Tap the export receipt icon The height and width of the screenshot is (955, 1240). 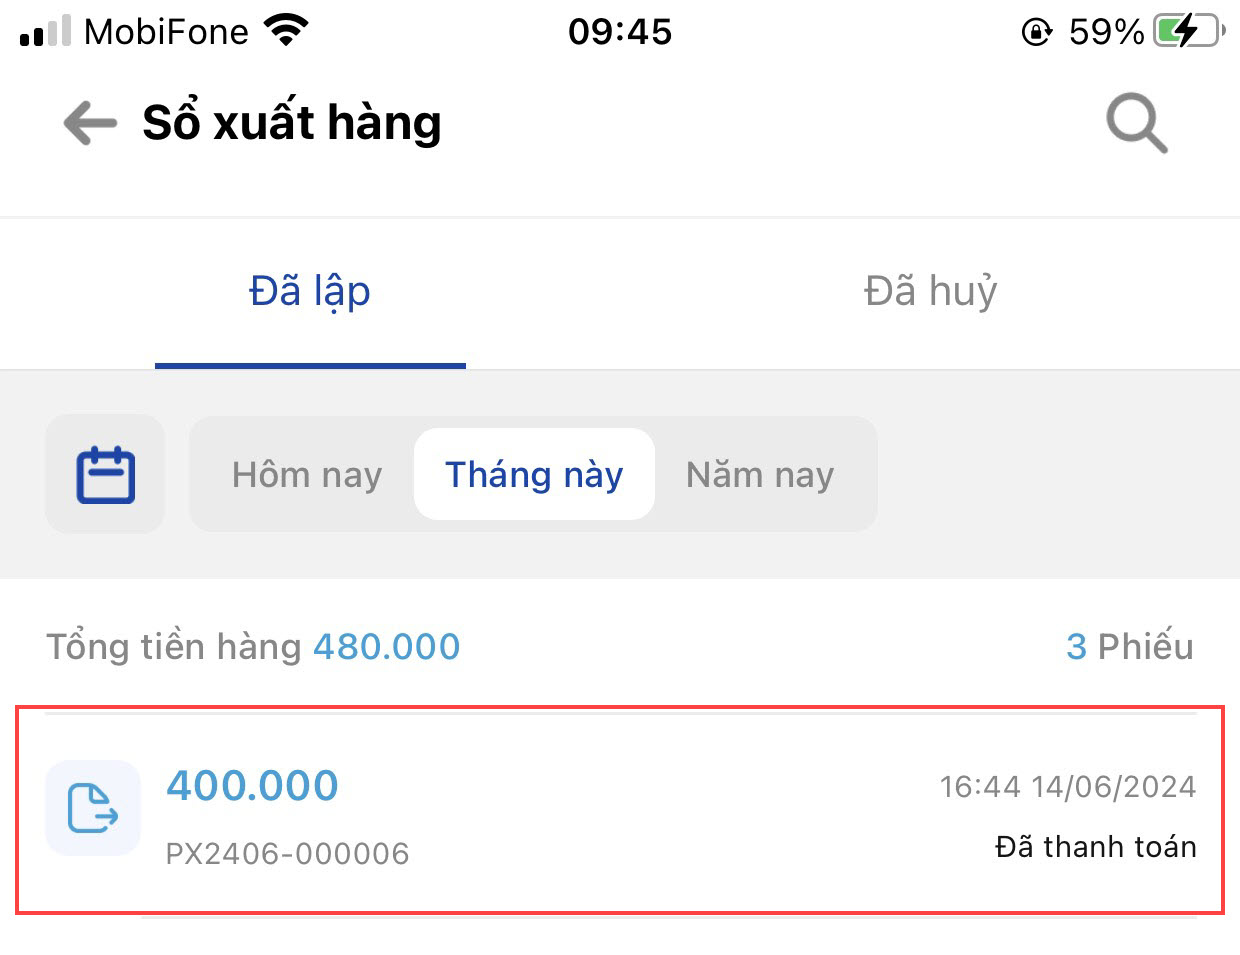click(93, 808)
